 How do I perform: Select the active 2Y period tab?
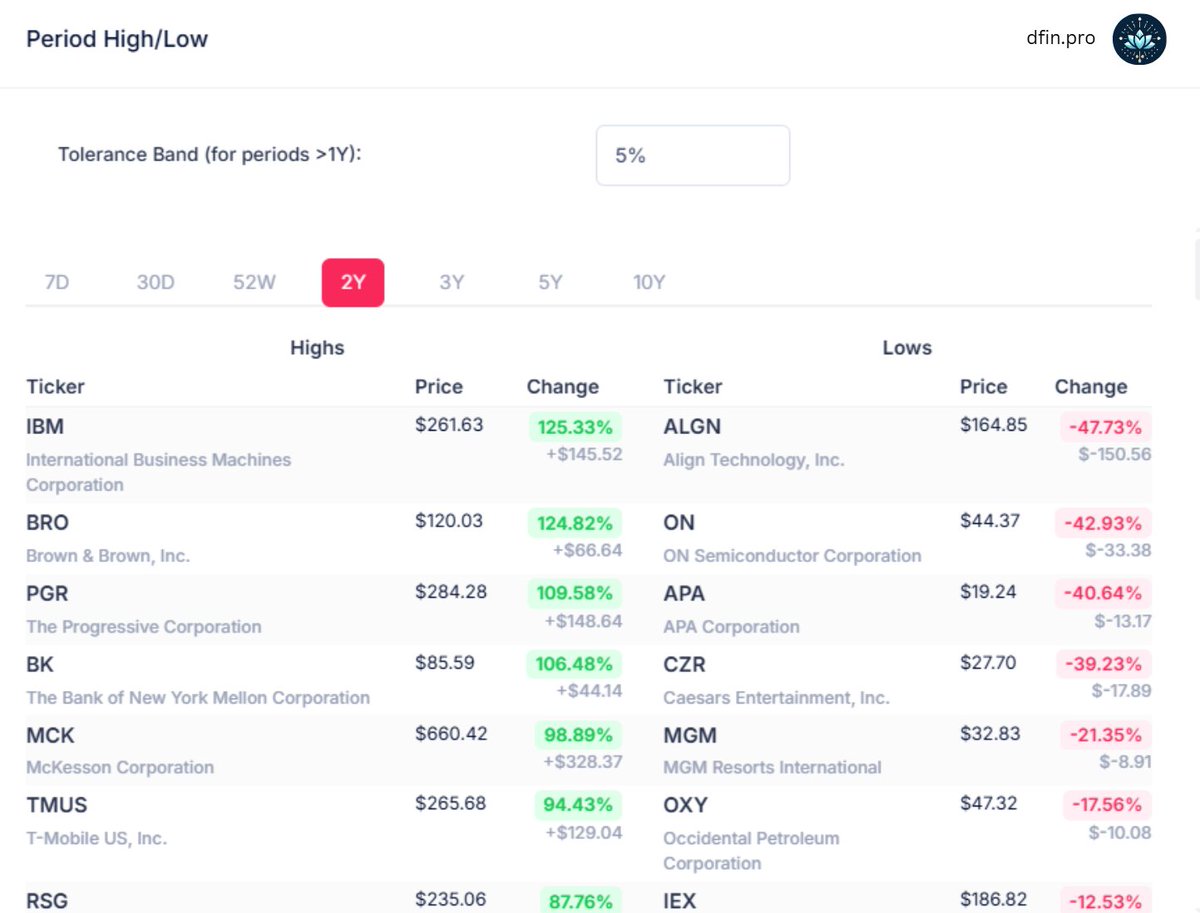click(x=352, y=282)
